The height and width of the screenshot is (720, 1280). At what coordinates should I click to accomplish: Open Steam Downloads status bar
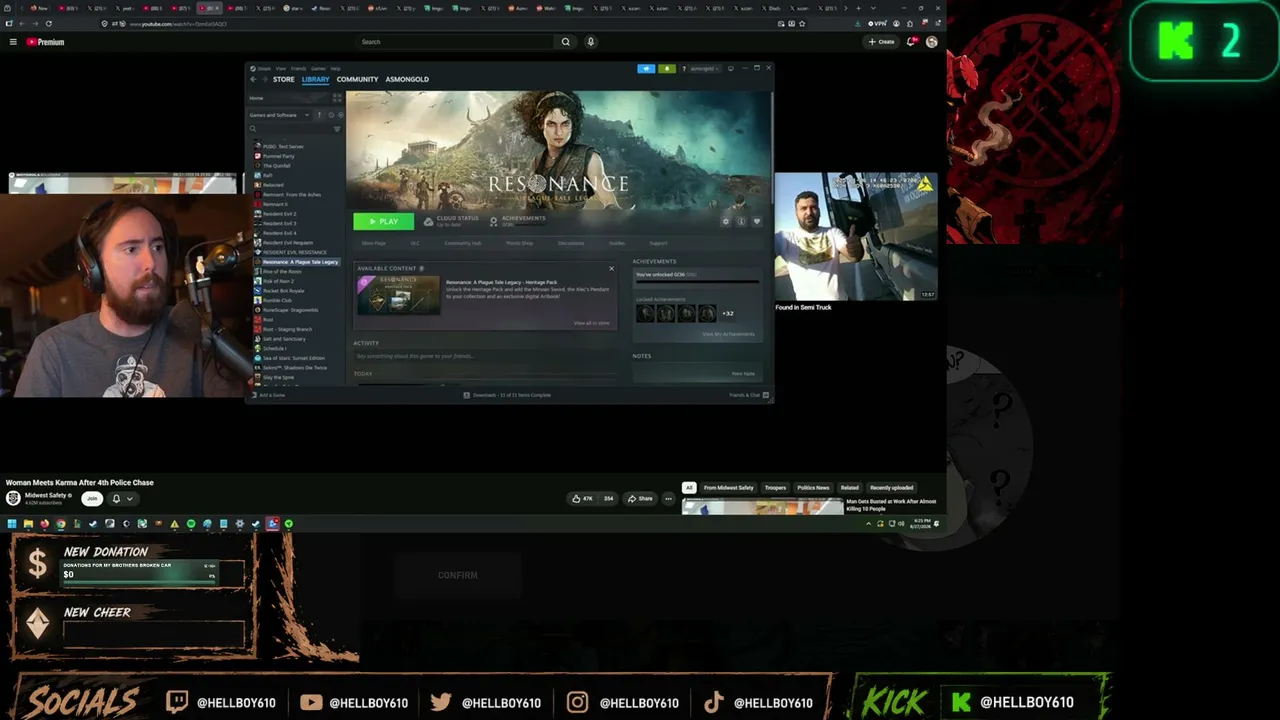508,395
